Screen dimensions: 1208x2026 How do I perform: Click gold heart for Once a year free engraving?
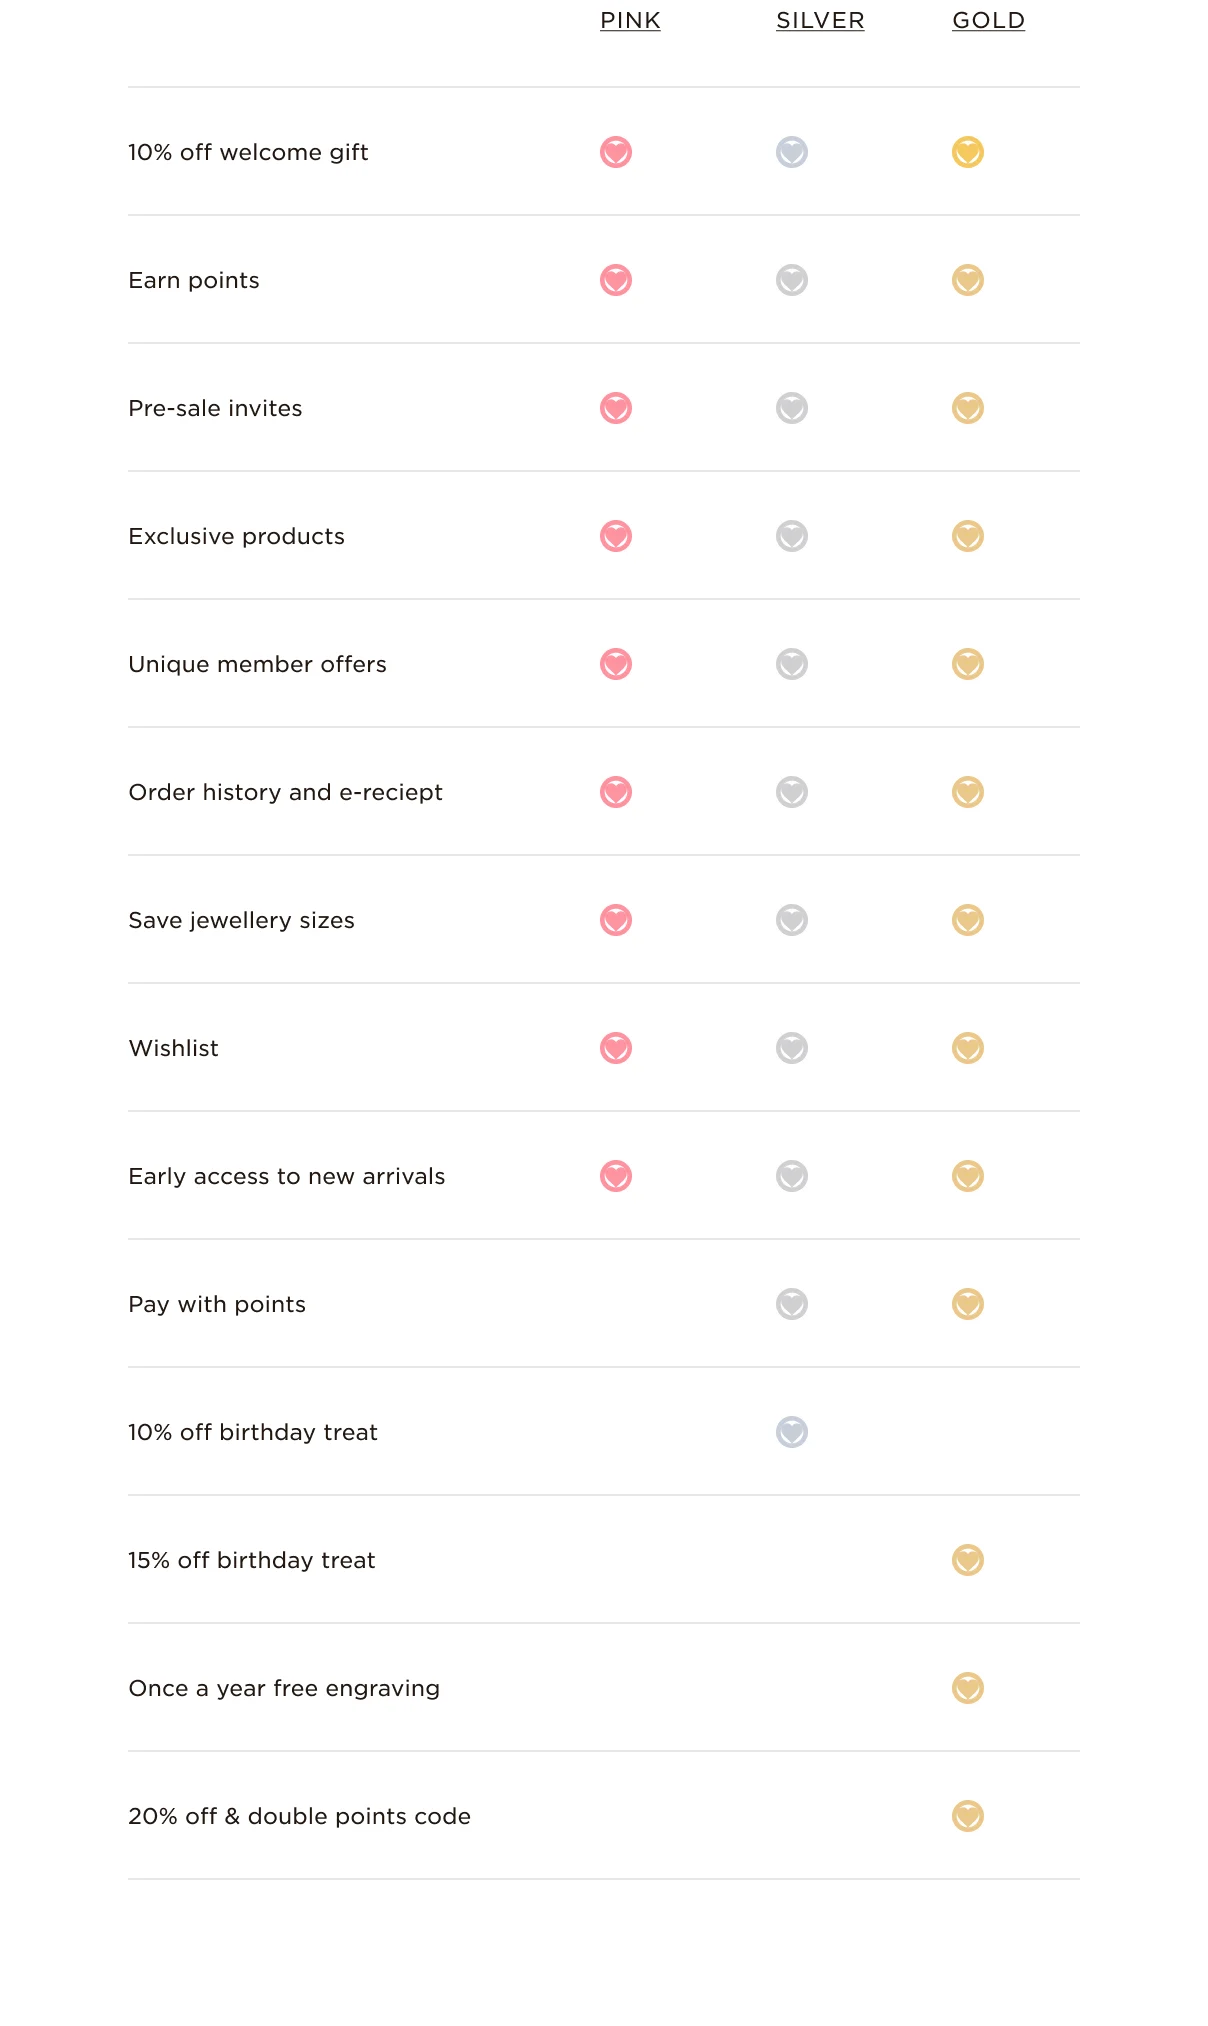(968, 1688)
